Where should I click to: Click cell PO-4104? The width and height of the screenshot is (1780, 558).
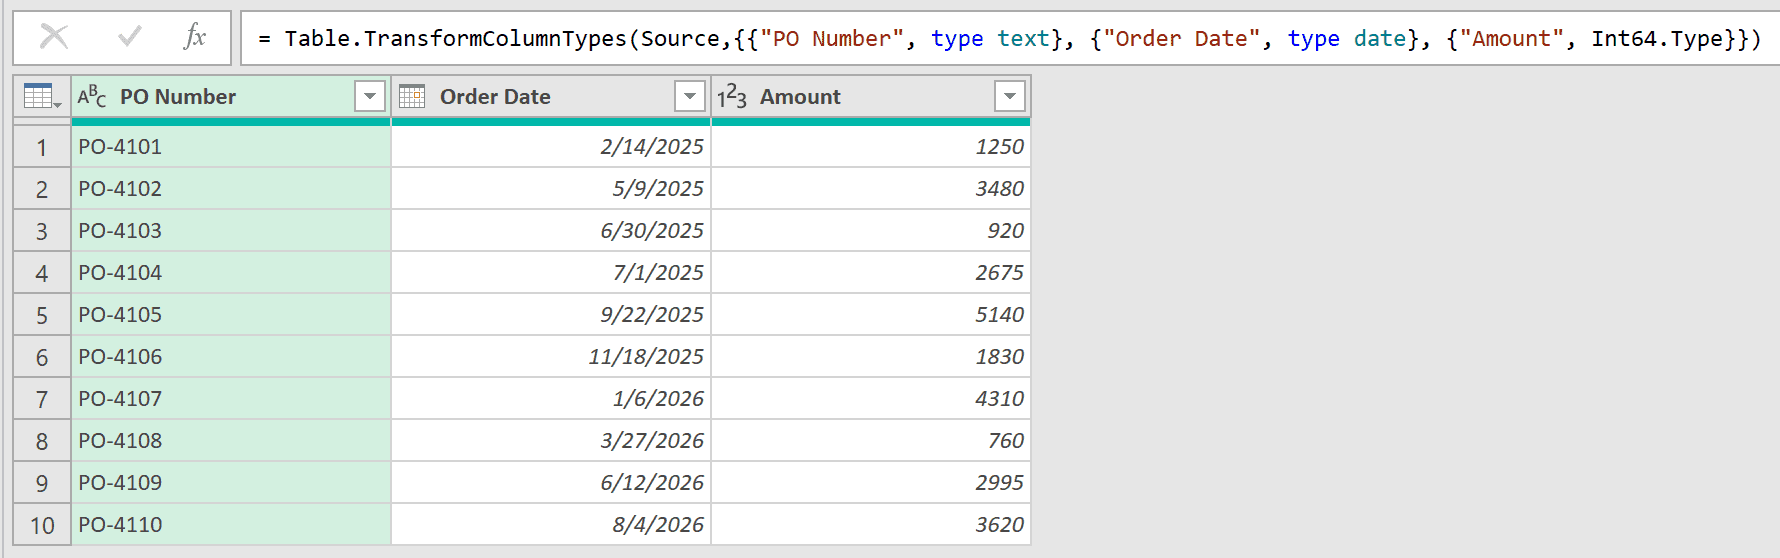pyautogui.click(x=231, y=273)
